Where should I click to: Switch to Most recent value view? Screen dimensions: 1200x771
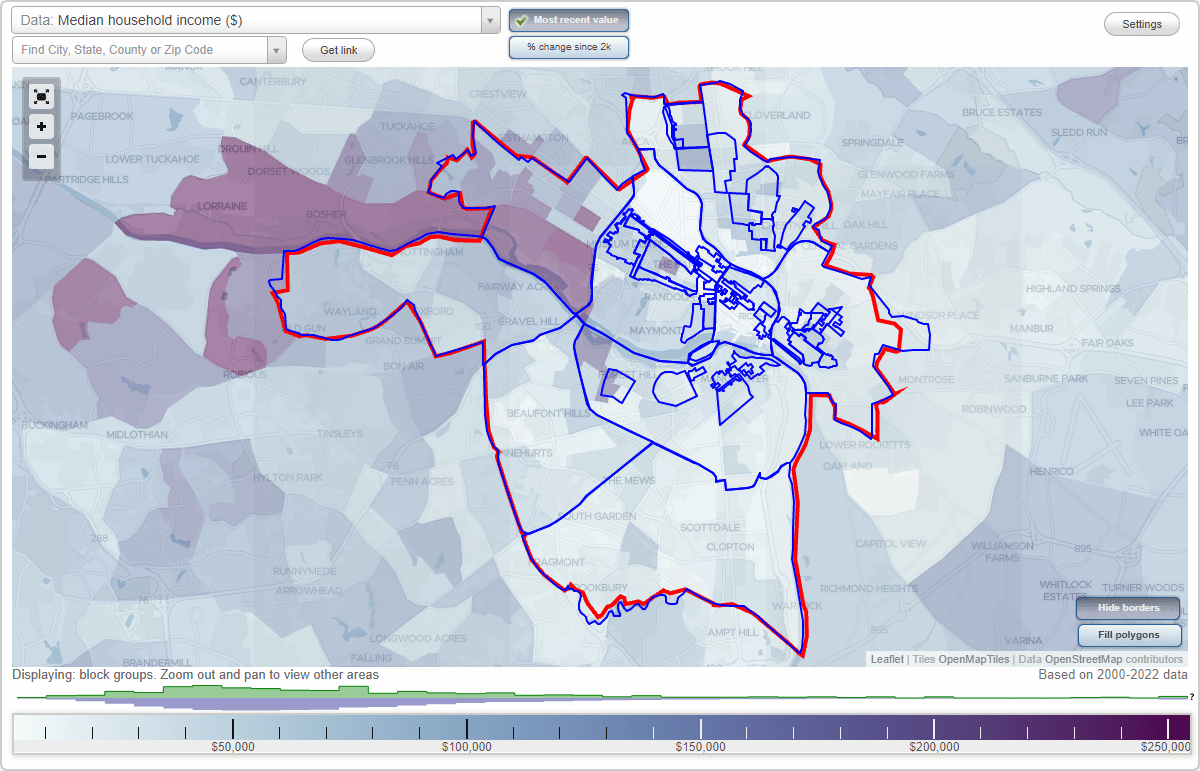pyautogui.click(x=568, y=19)
